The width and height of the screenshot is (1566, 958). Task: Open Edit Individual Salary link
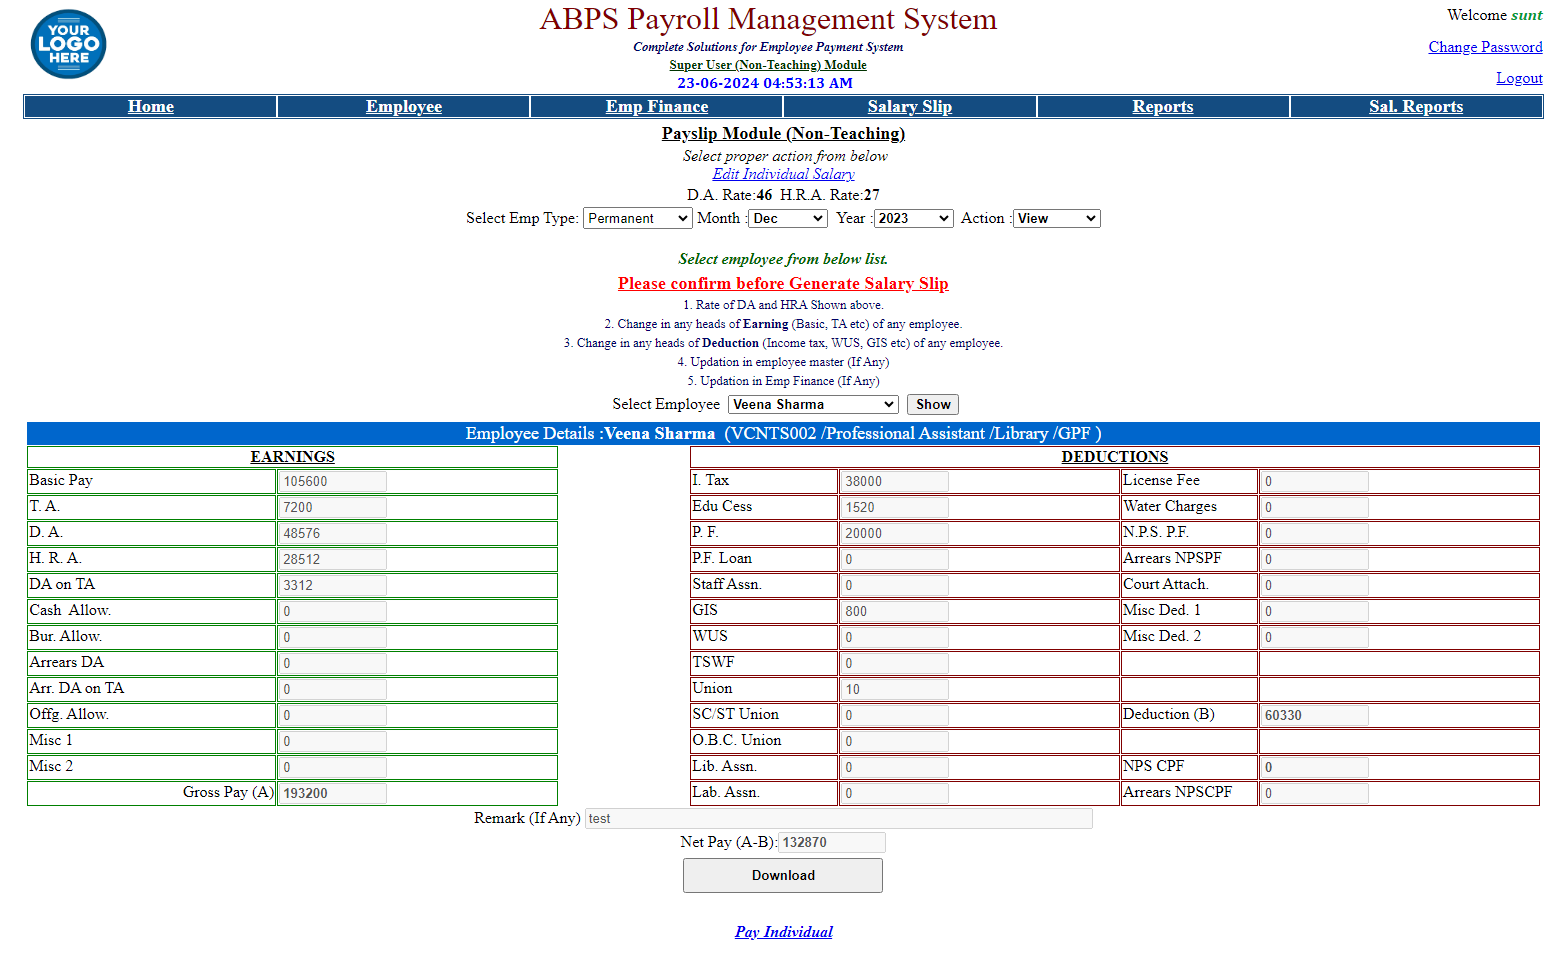[783, 174]
